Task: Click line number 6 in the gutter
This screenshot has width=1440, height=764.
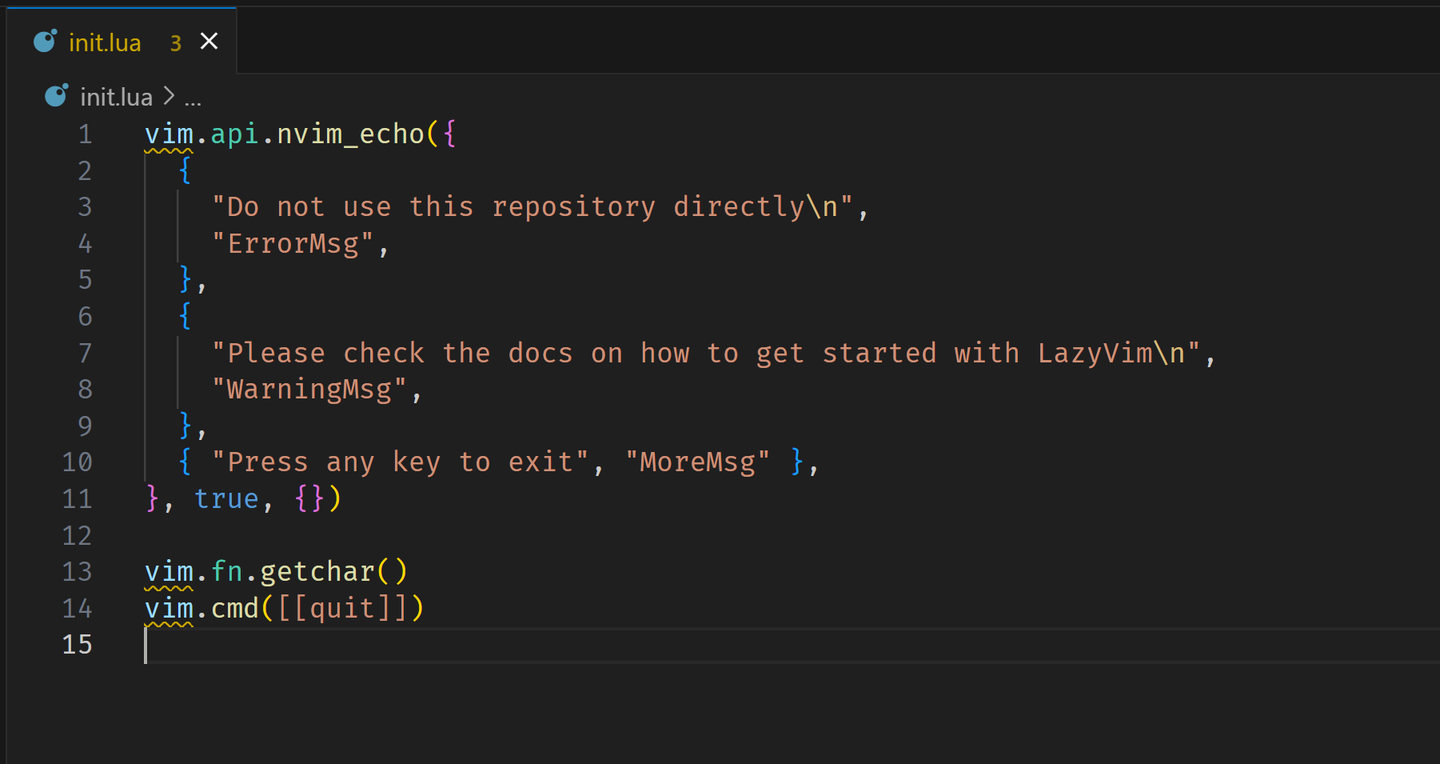Action: tap(84, 316)
